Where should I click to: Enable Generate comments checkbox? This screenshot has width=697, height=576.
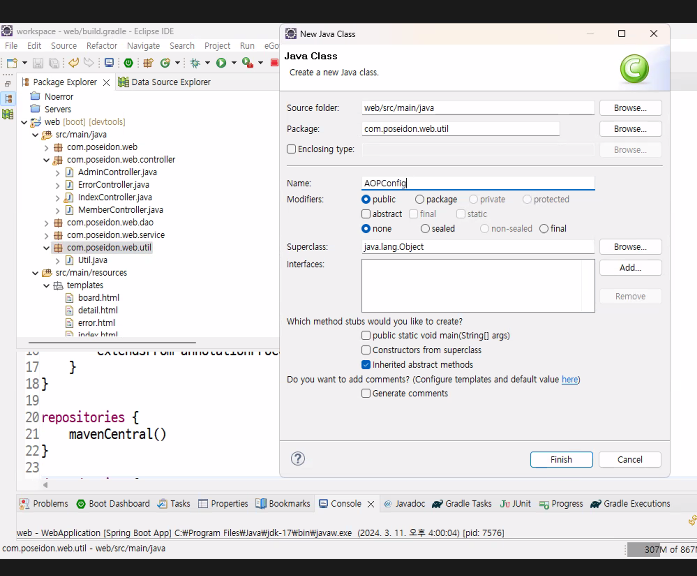click(x=366, y=393)
